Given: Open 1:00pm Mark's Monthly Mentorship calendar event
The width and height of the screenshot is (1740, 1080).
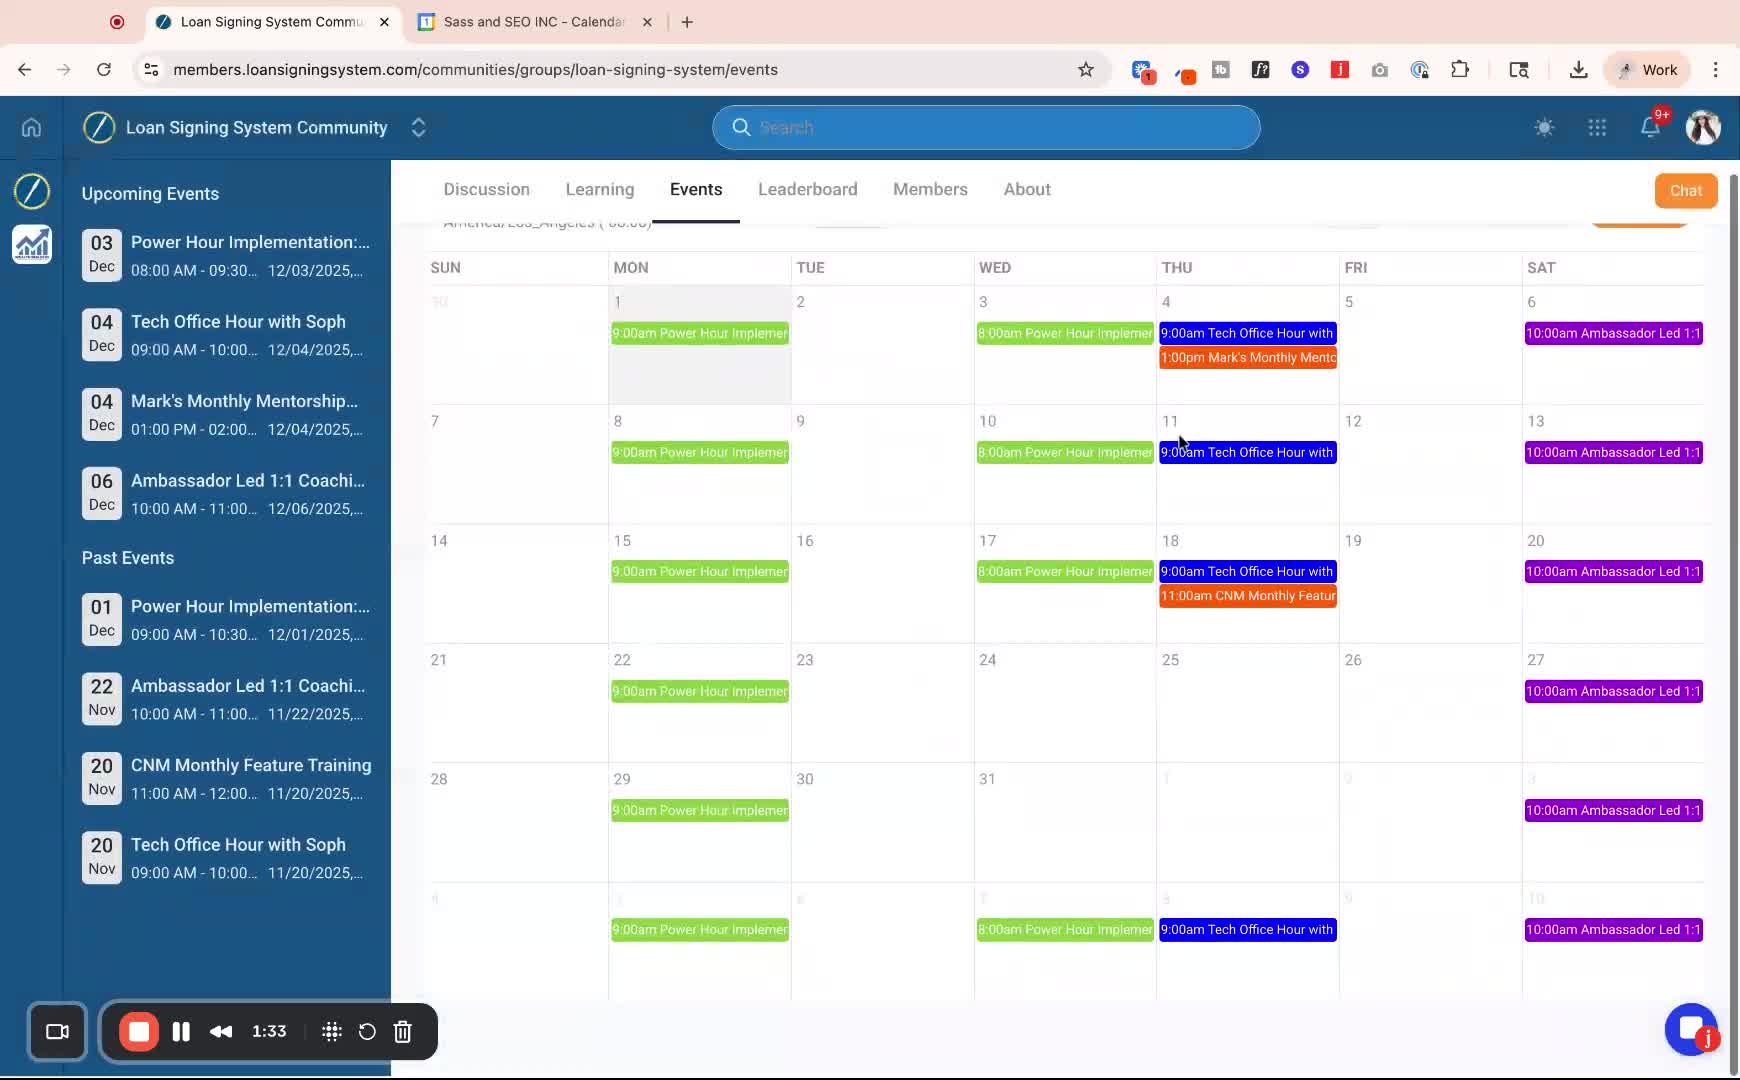Looking at the screenshot, I should coord(1248,357).
